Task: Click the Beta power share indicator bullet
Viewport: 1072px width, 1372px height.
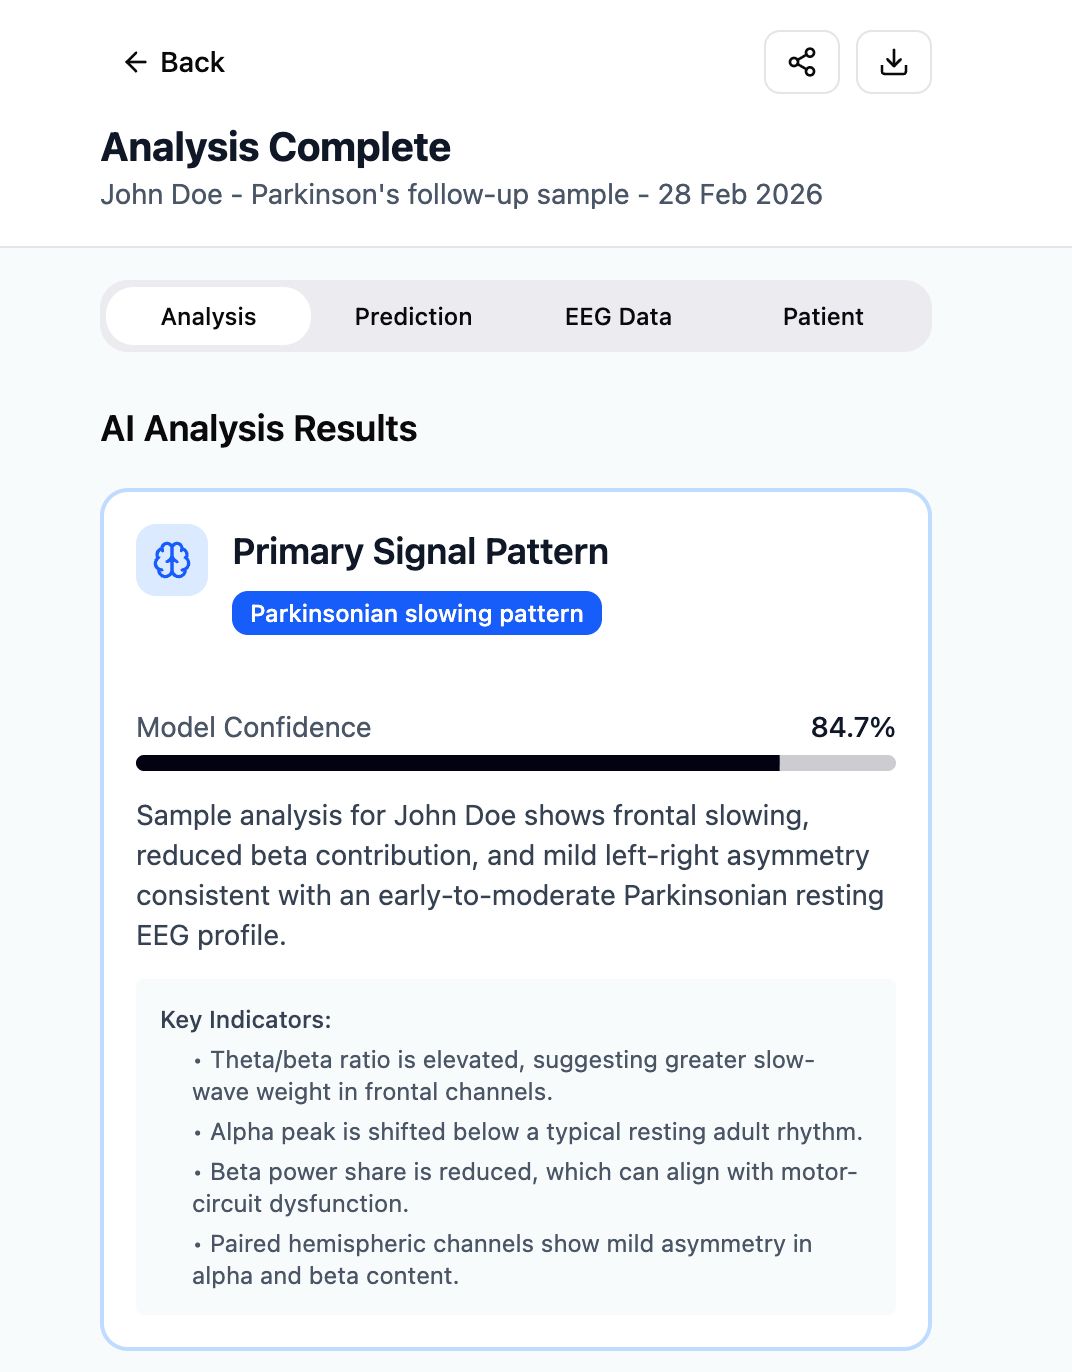Action: 524,1187
